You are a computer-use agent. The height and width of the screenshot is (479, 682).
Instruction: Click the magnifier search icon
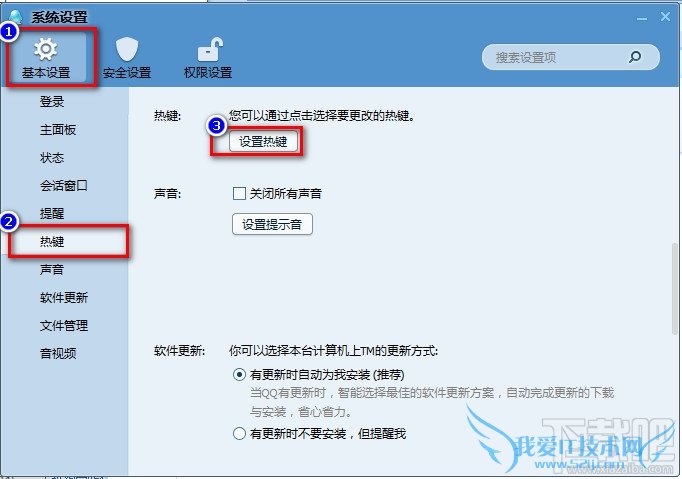tap(635, 57)
